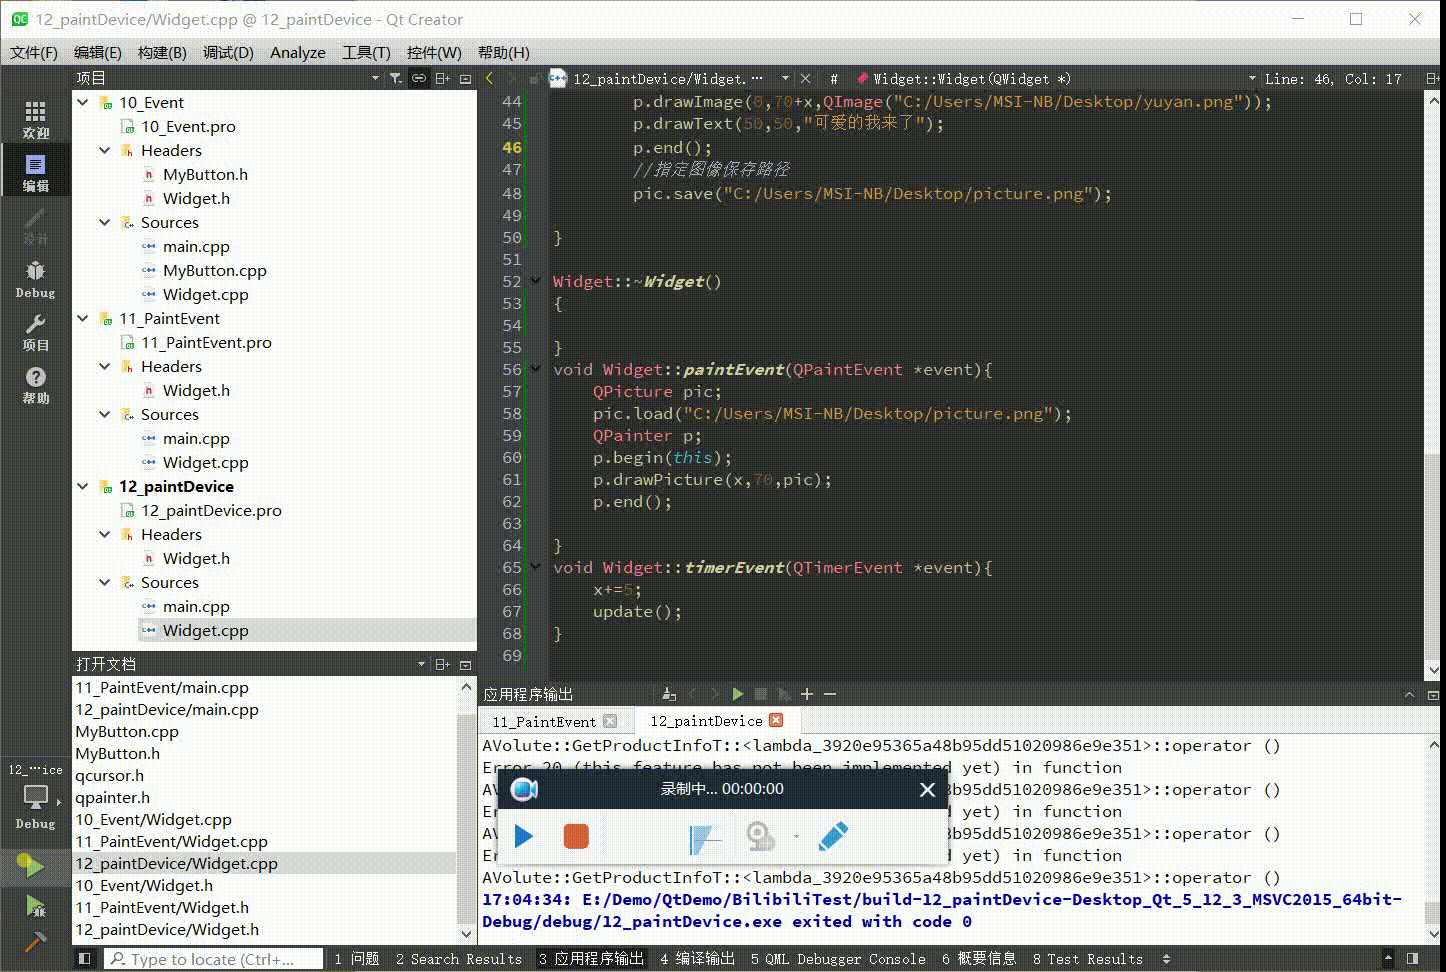Zoom out output text with minus icon

(x=829, y=694)
